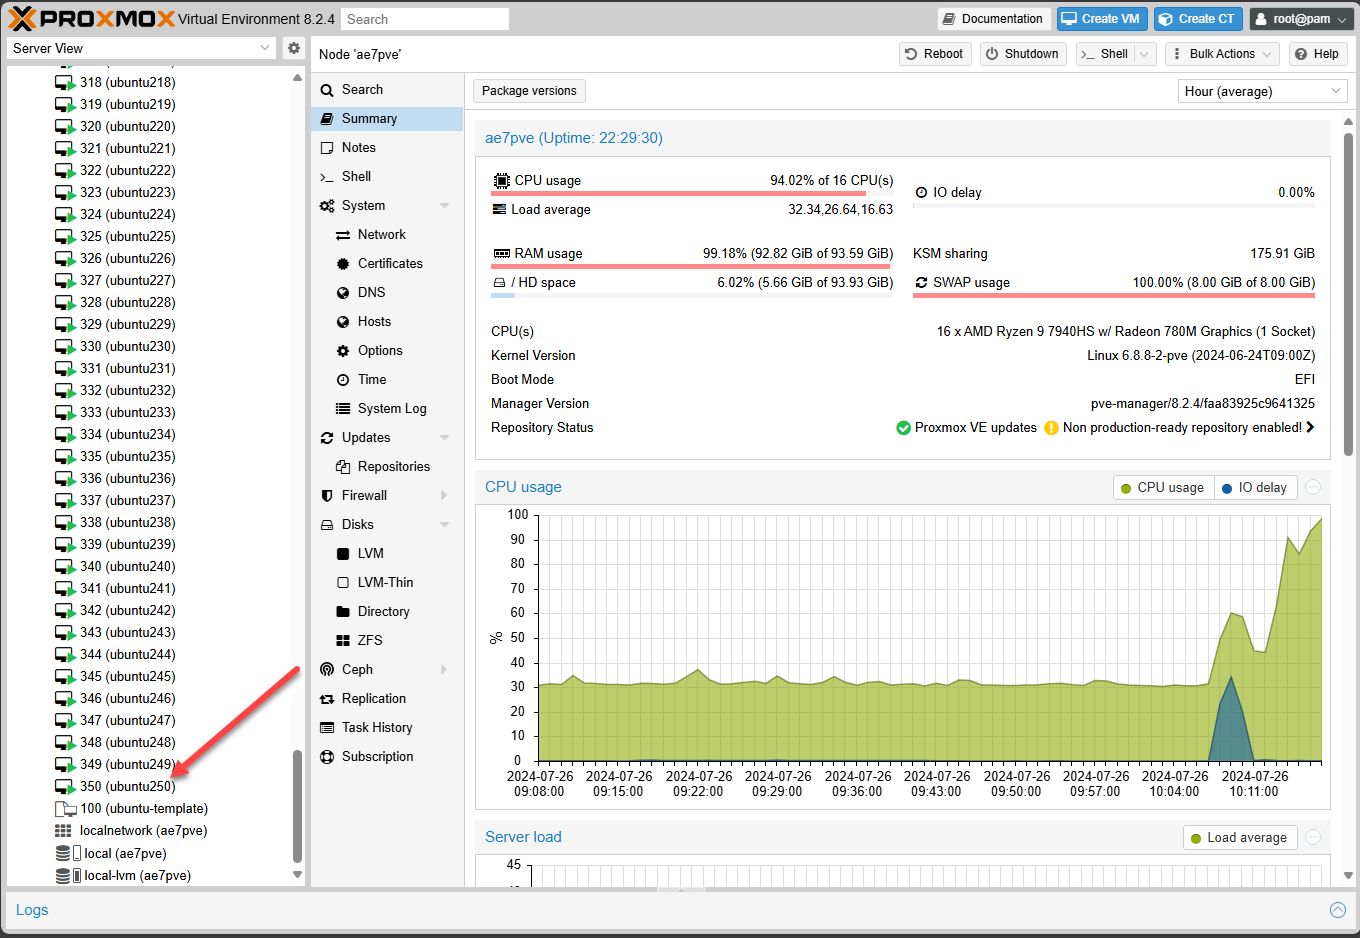
Task: Click the Reboot button
Action: (x=934, y=54)
